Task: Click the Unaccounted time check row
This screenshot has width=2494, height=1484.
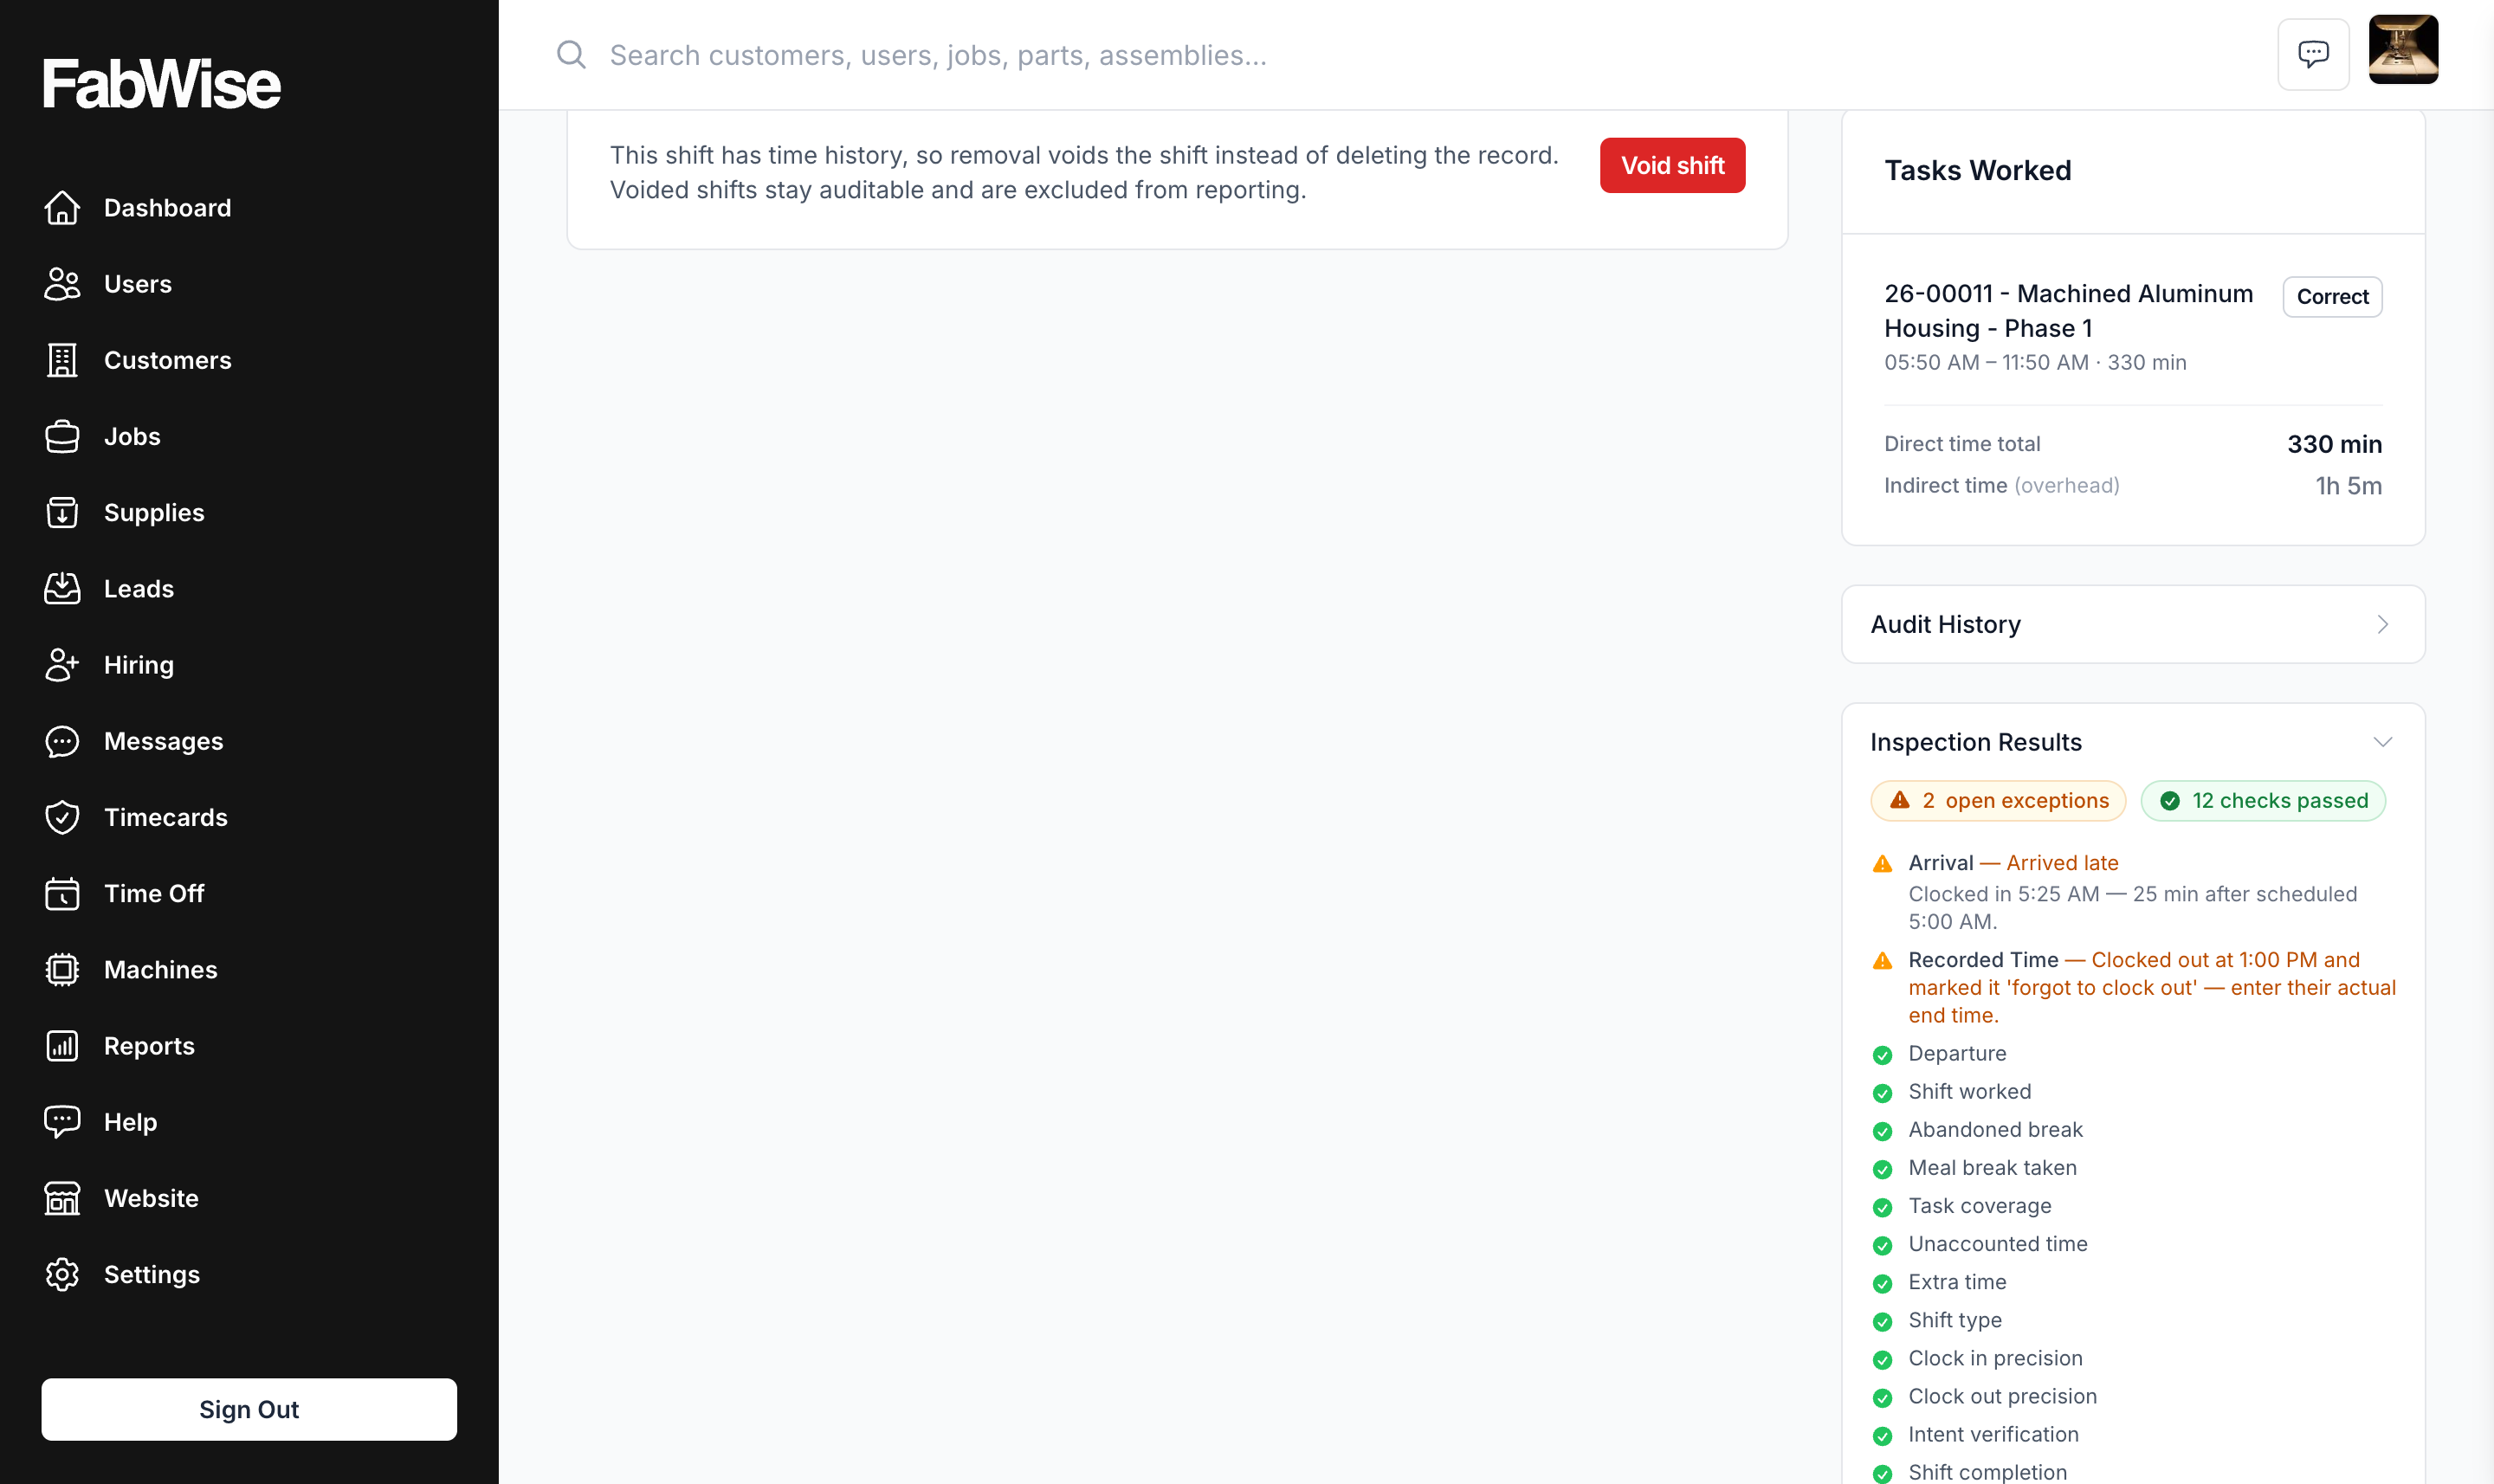Action: [2132, 1244]
